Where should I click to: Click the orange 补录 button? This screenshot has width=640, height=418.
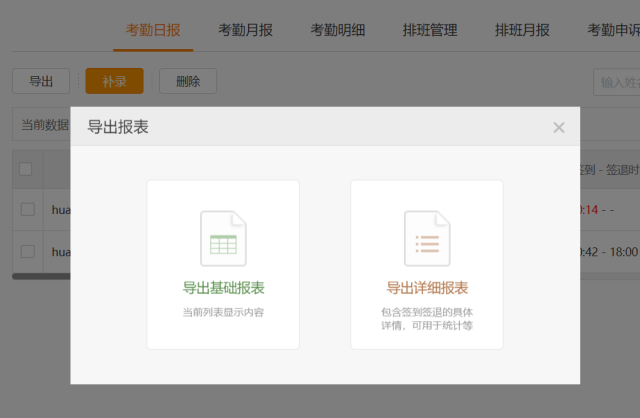pos(114,81)
